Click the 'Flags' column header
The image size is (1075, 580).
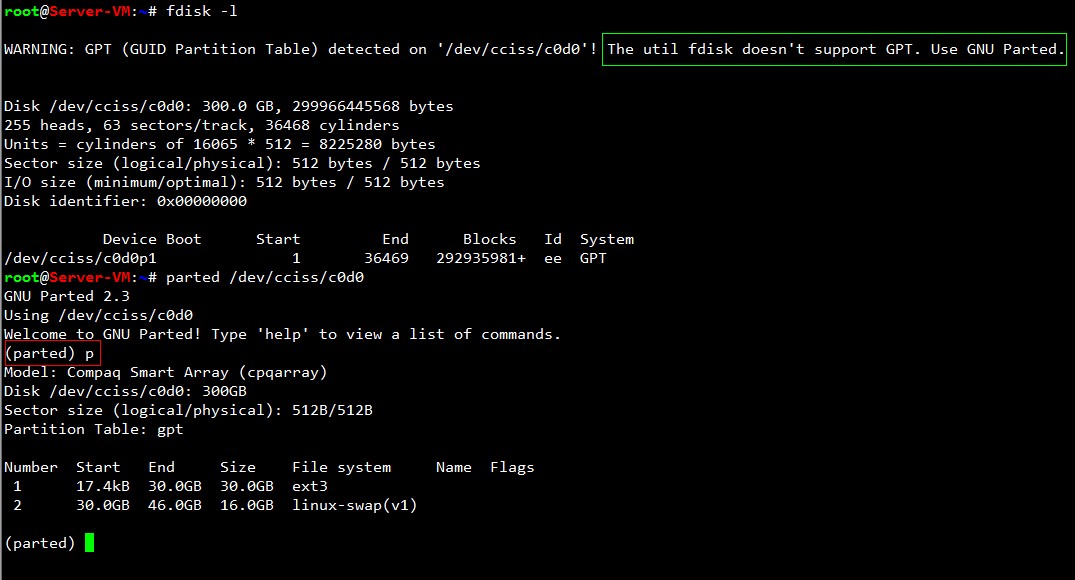(x=512, y=468)
